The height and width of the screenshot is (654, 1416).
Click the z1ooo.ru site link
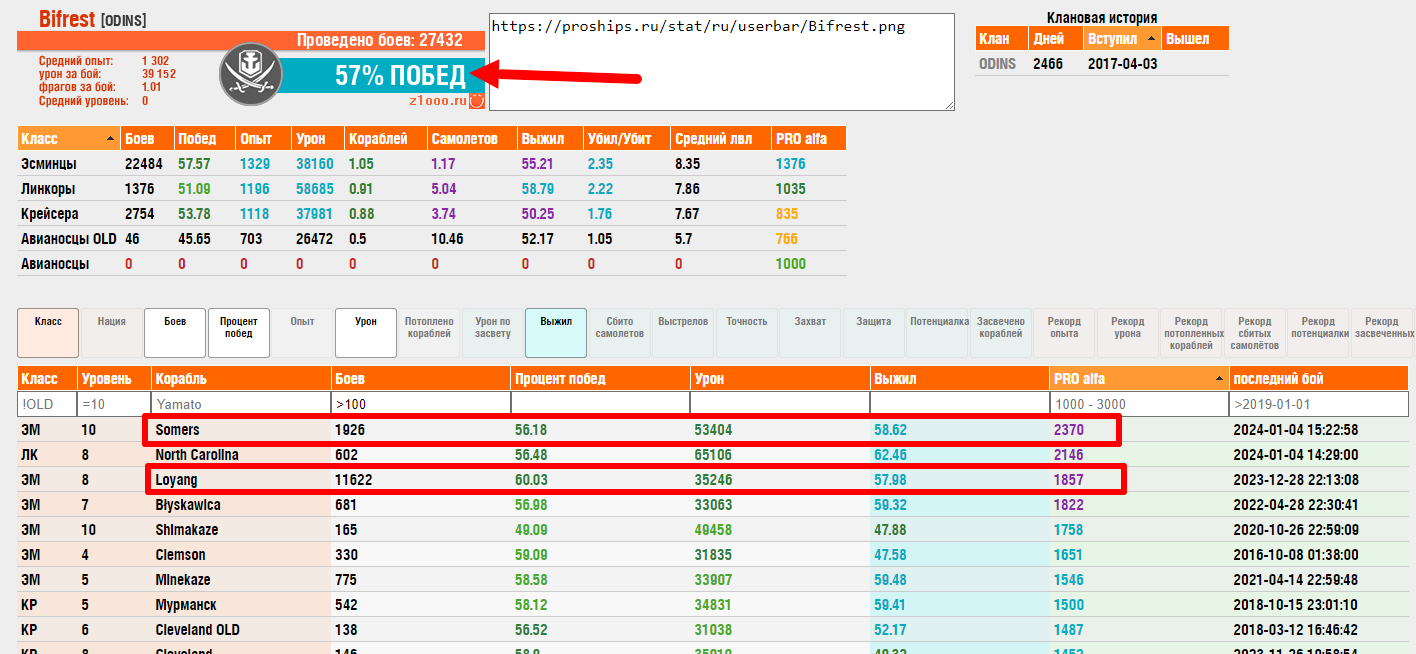[x=438, y=100]
